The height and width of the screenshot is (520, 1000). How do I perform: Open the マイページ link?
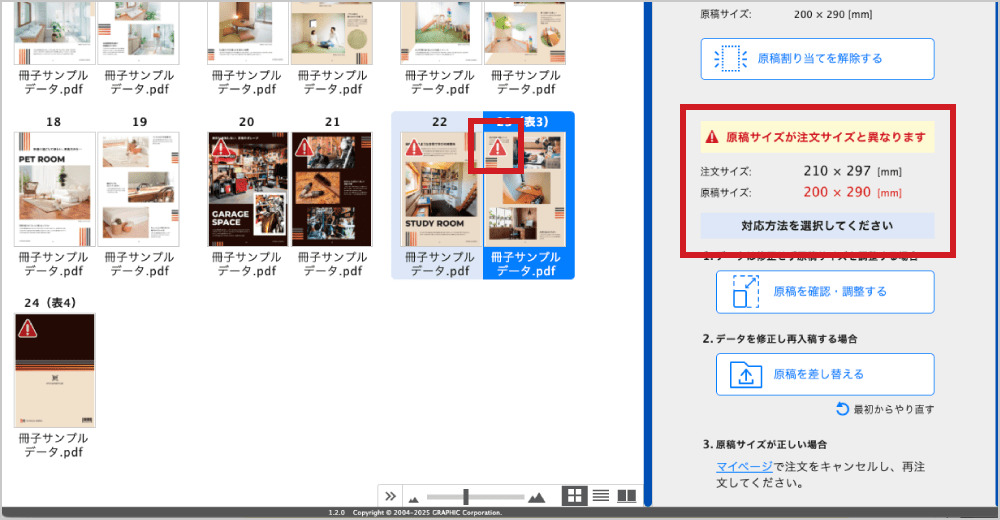pyautogui.click(x=743, y=466)
